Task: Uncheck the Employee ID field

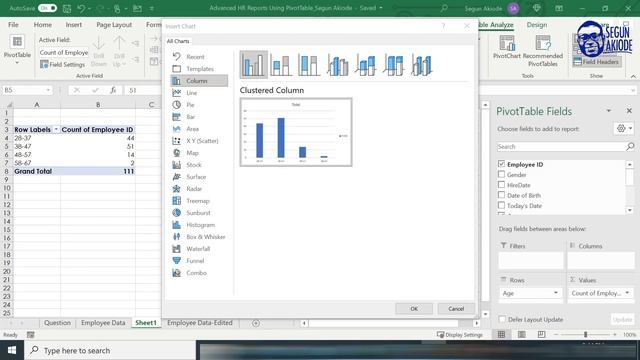Action: 501,164
